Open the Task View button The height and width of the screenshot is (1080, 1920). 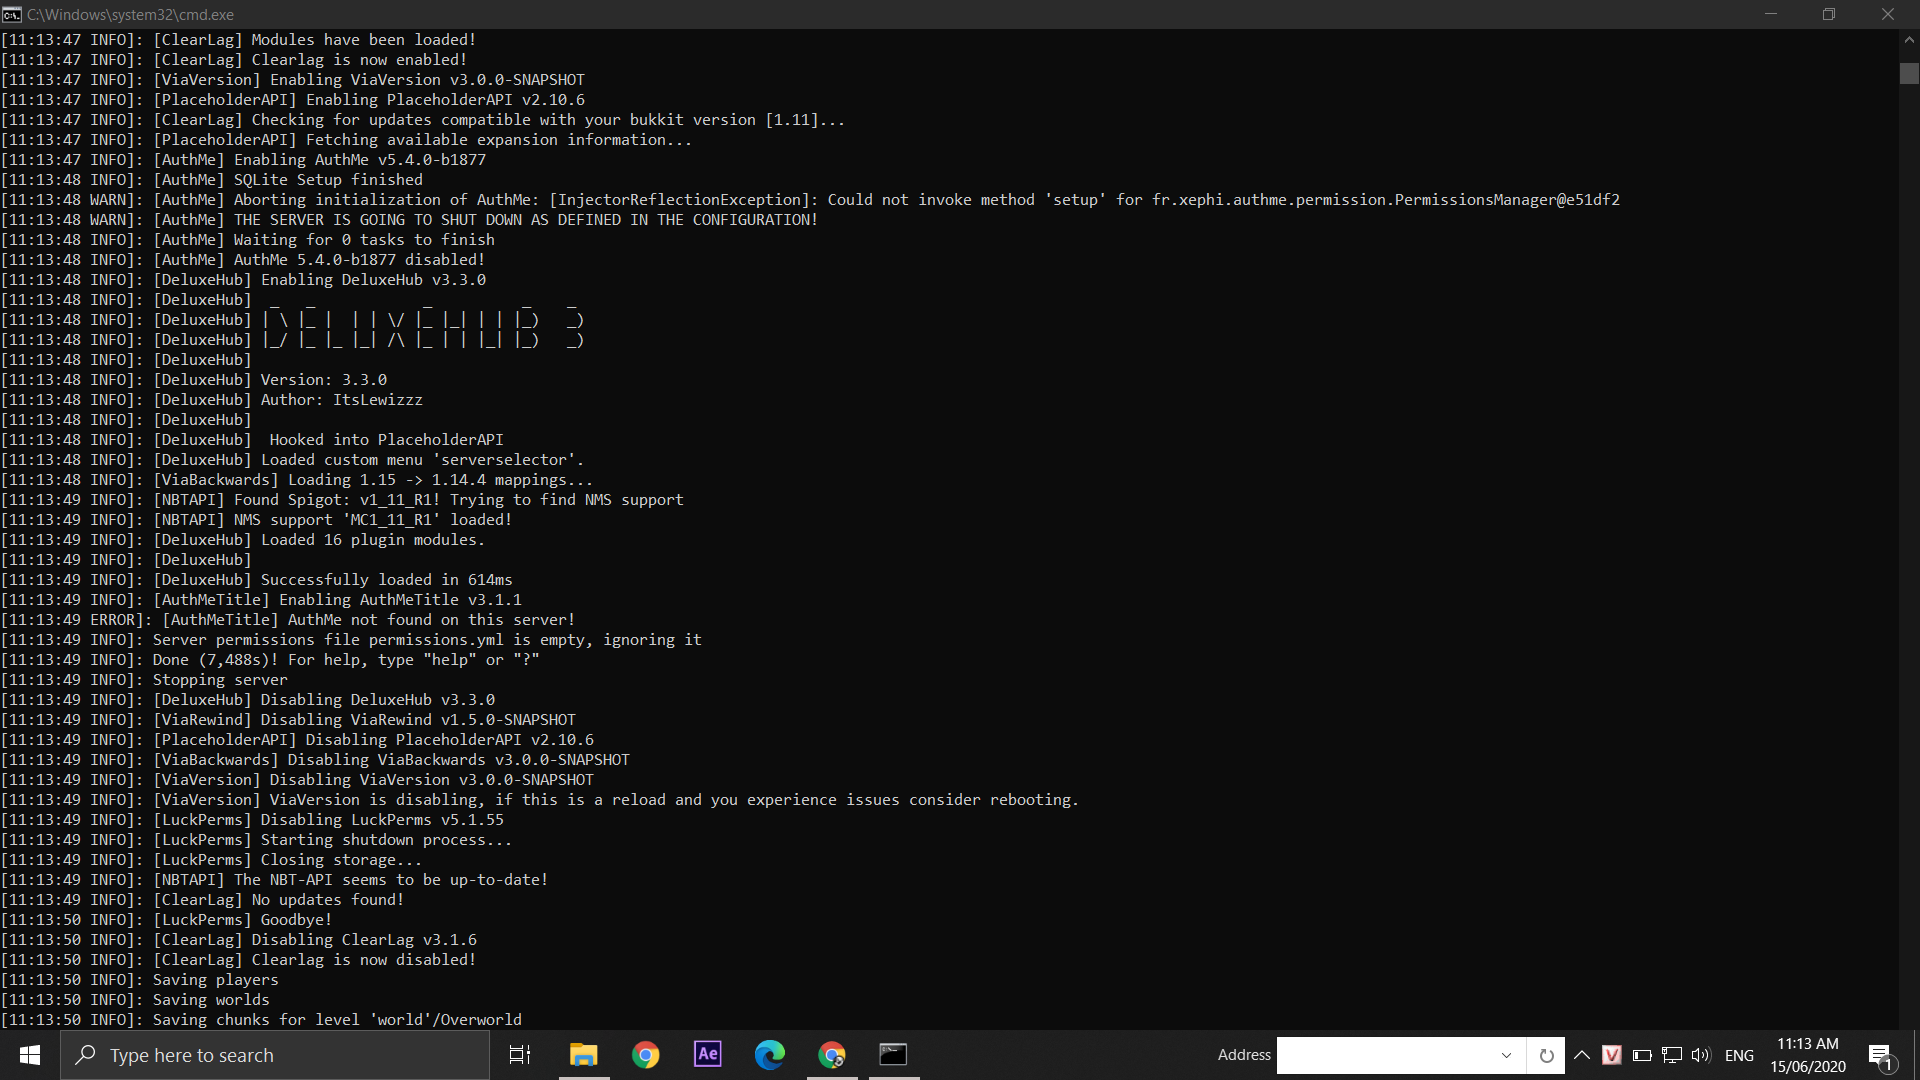pyautogui.click(x=520, y=1055)
